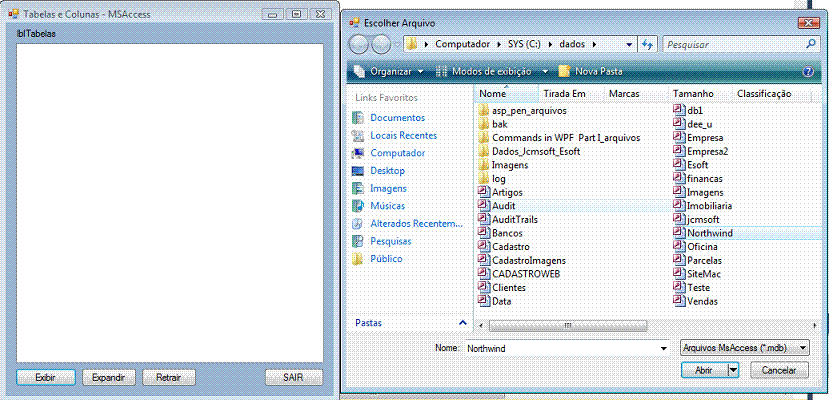Screen dimensions: 829x400
Task: Select the db1 database file icon
Action: [x=679, y=109]
